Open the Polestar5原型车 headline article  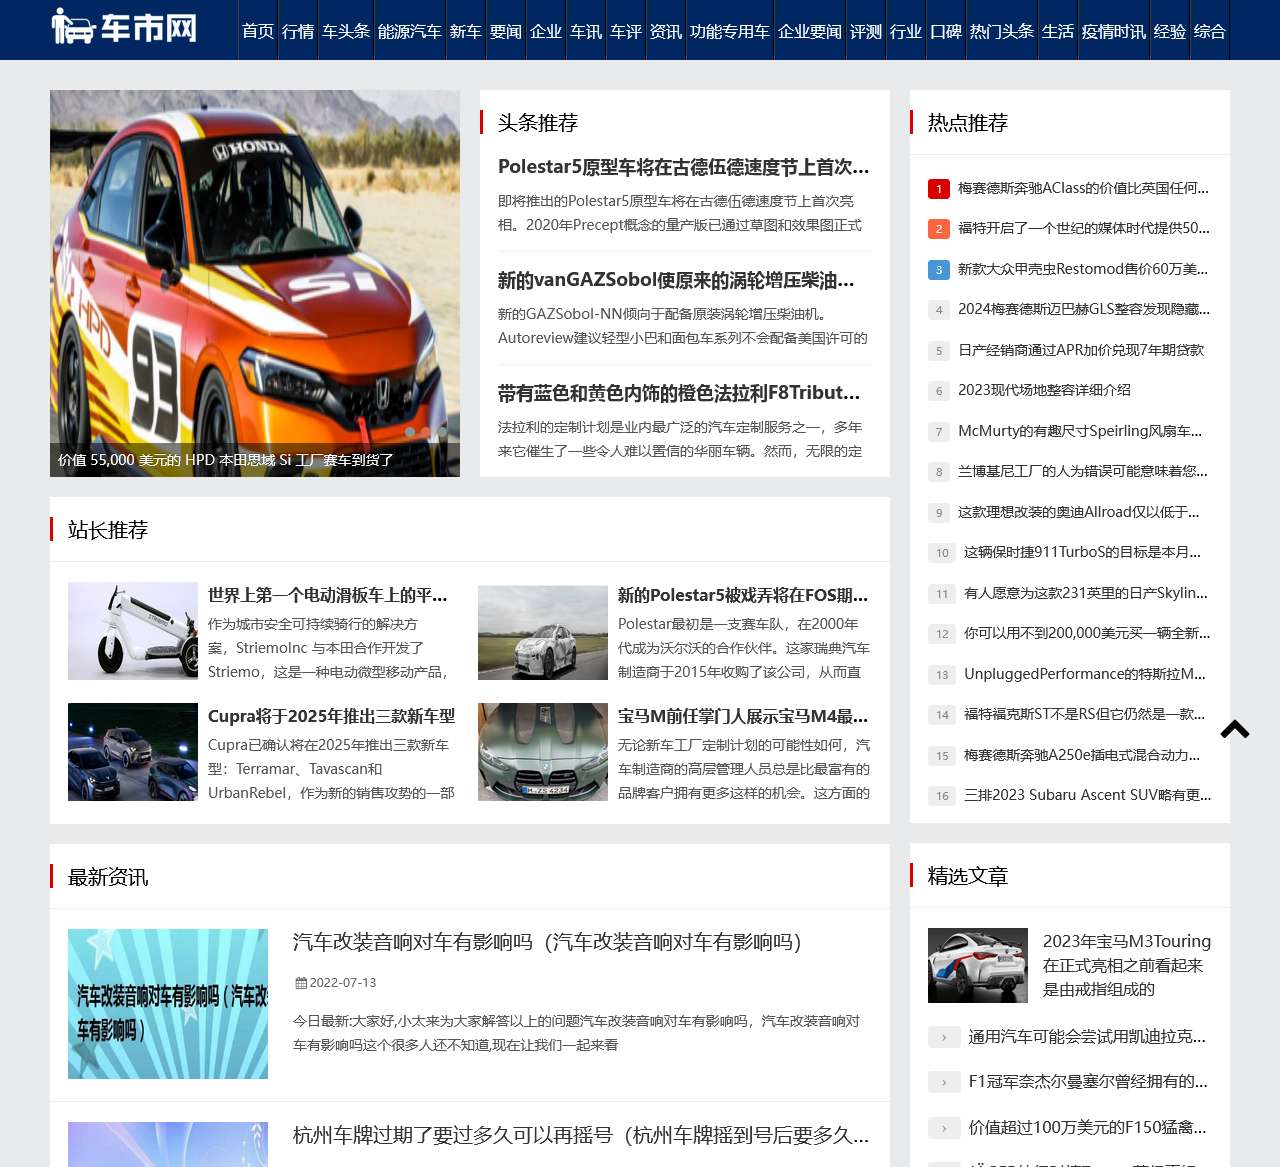(x=684, y=167)
